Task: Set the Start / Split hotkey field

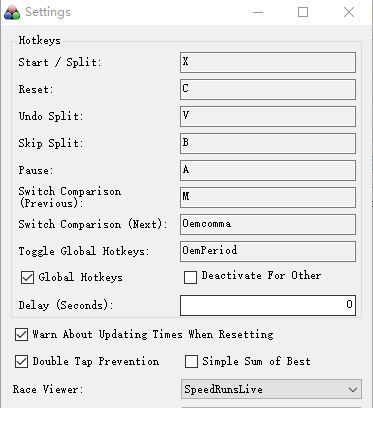Action: click(x=268, y=62)
